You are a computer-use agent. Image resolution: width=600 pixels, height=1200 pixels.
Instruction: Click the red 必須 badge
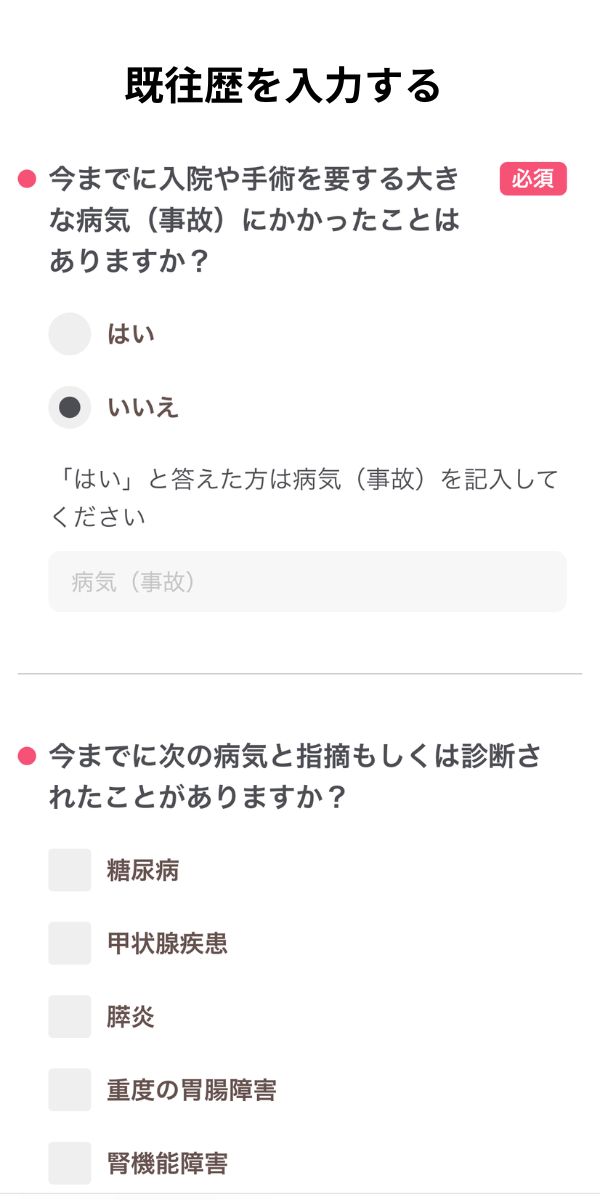coord(533,179)
